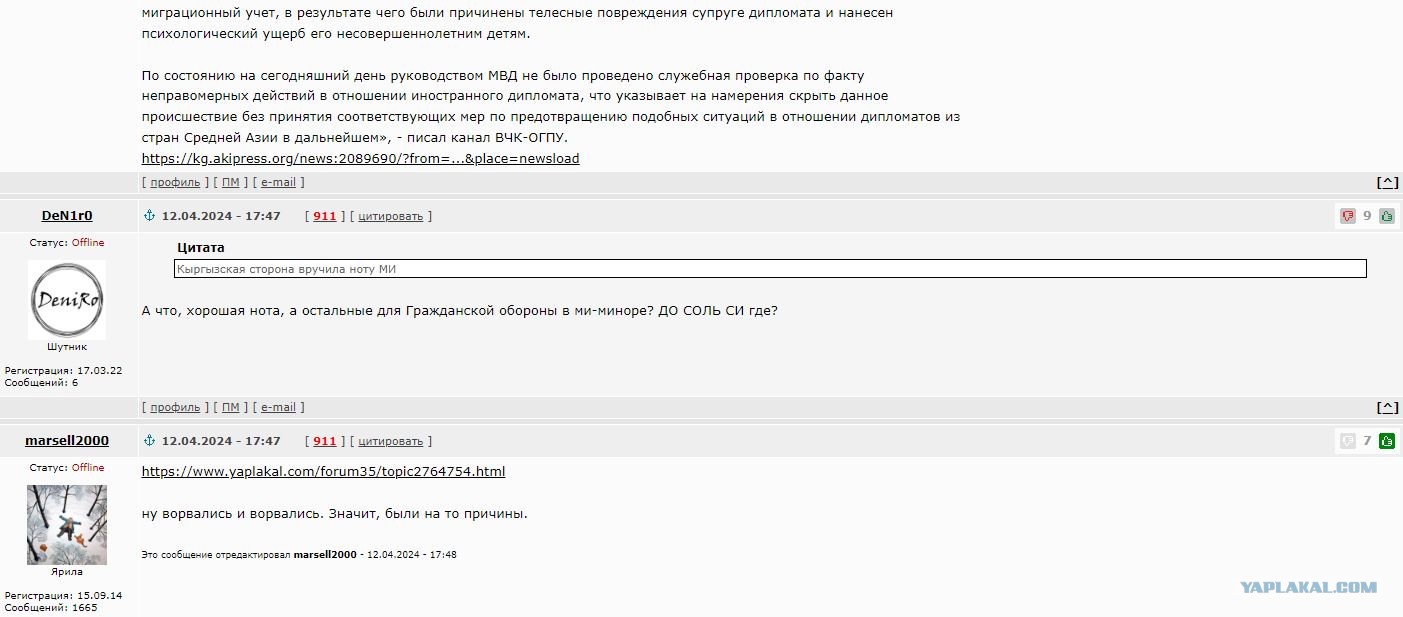This screenshot has height=617, width=1403.
Task: Open e-mail link under first post
Action: (x=278, y=182)
